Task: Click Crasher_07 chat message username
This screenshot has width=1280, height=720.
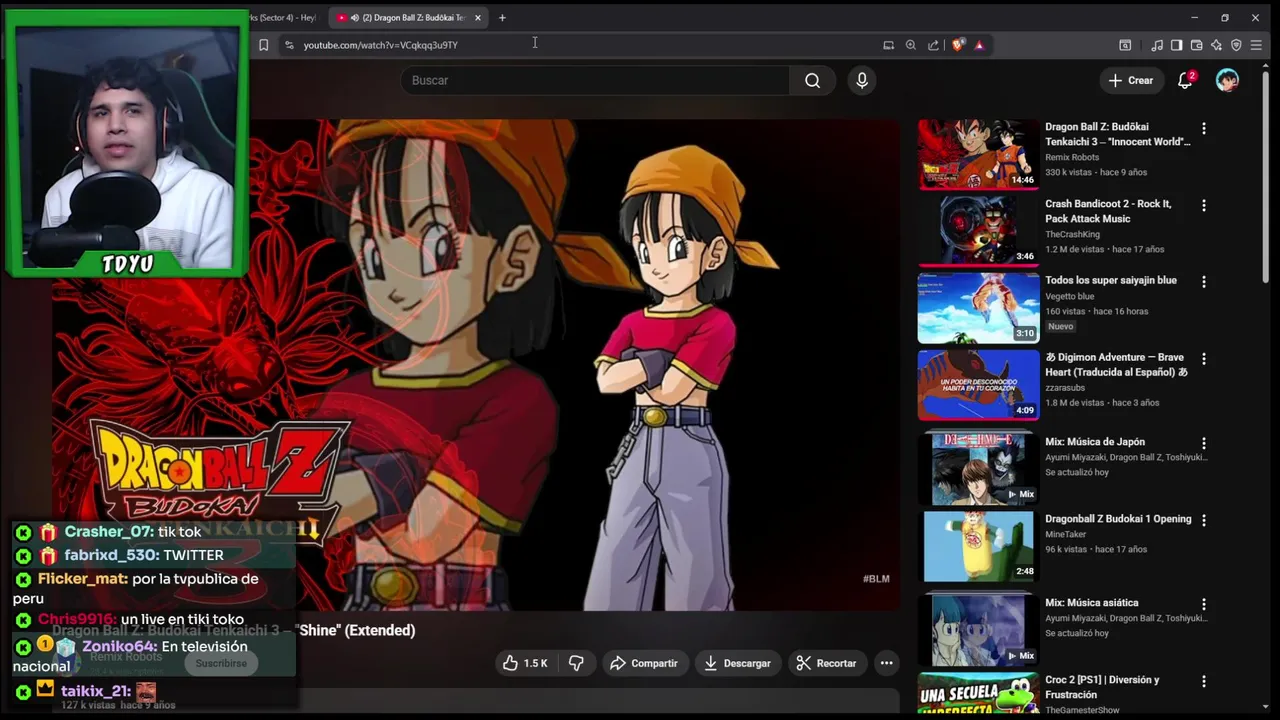Action: tap(109, 532)
